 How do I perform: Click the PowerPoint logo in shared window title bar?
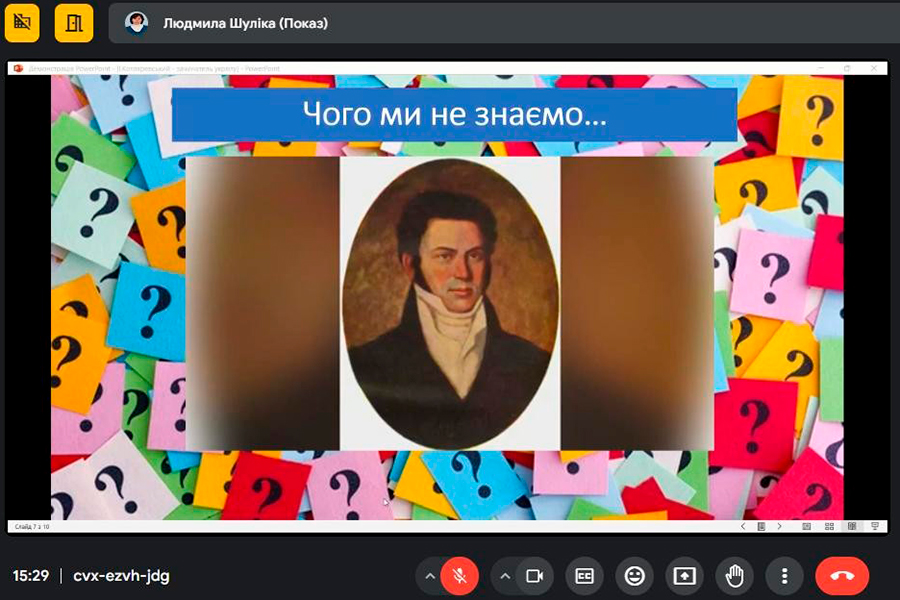[x=18, y=68]
